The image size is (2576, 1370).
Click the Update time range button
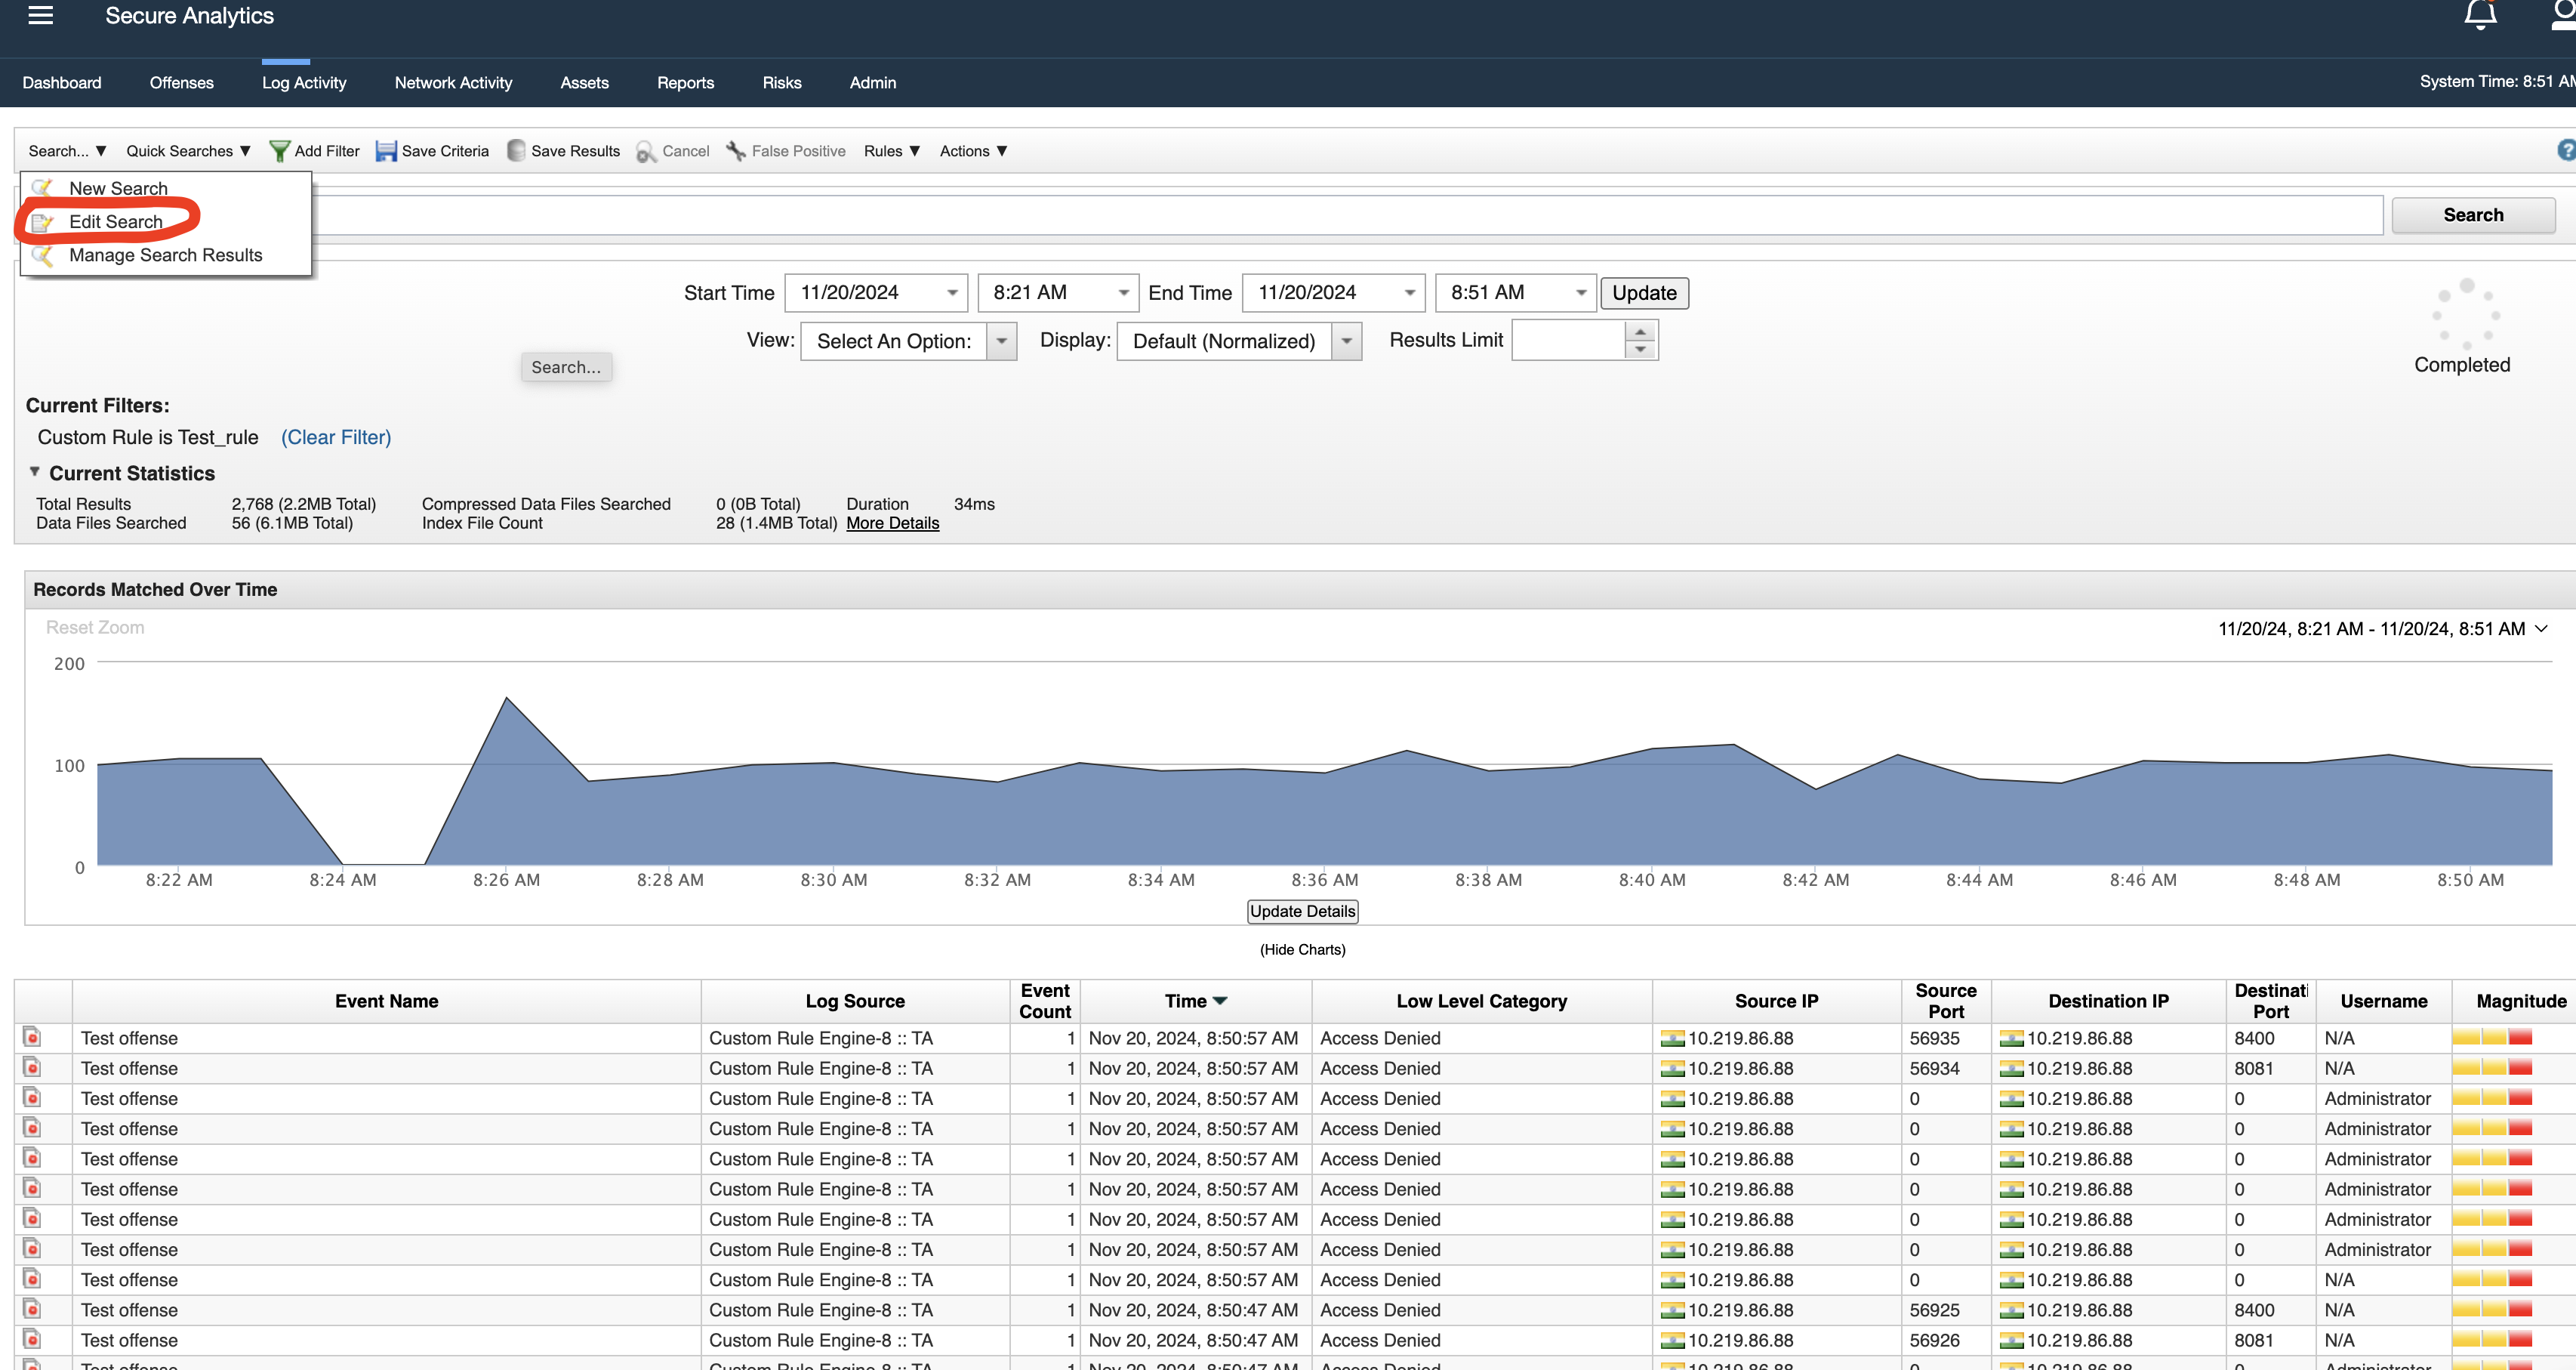(1644, 293)
